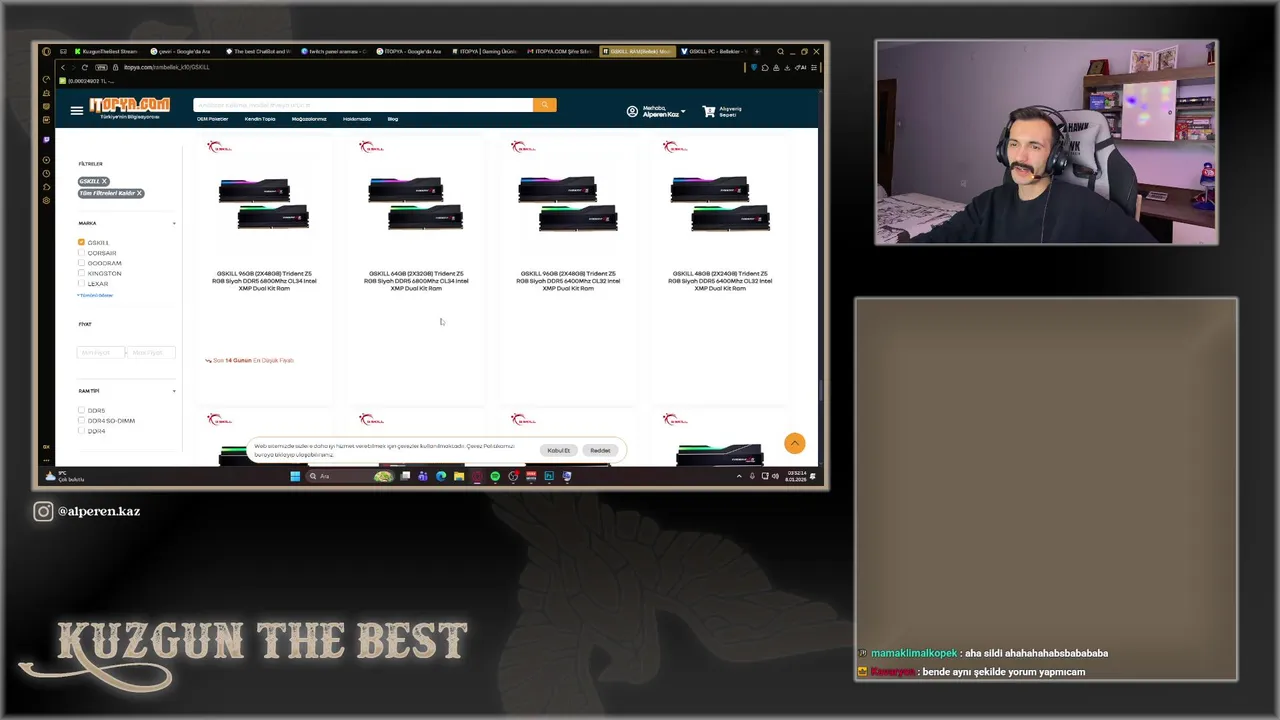Switch to The best ChatBot browser tab
This screenshot has width=1280, height=720.
tap(259, 51)
